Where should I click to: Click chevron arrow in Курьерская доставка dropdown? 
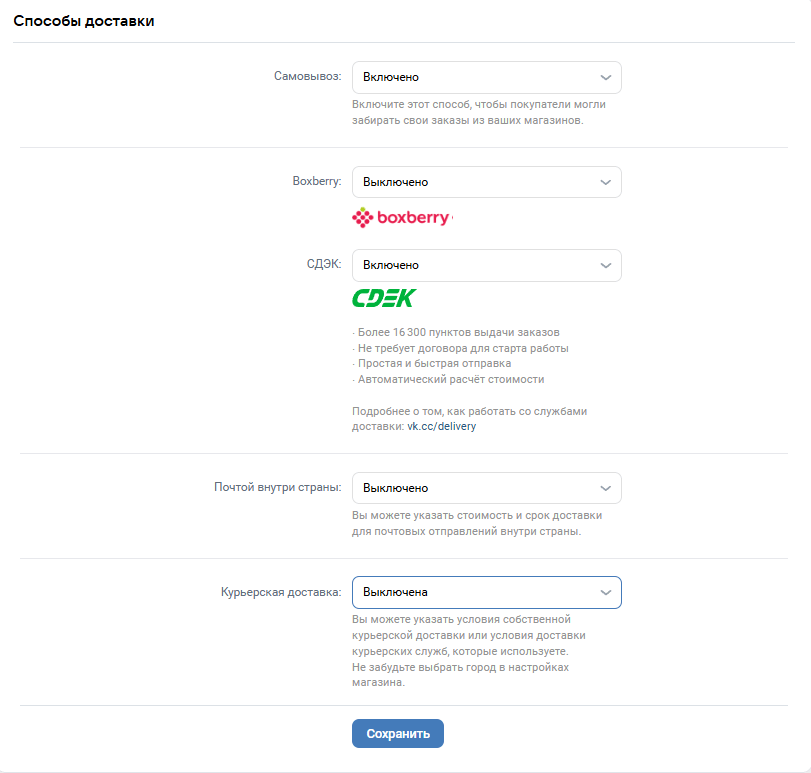[x=606, y=593]
